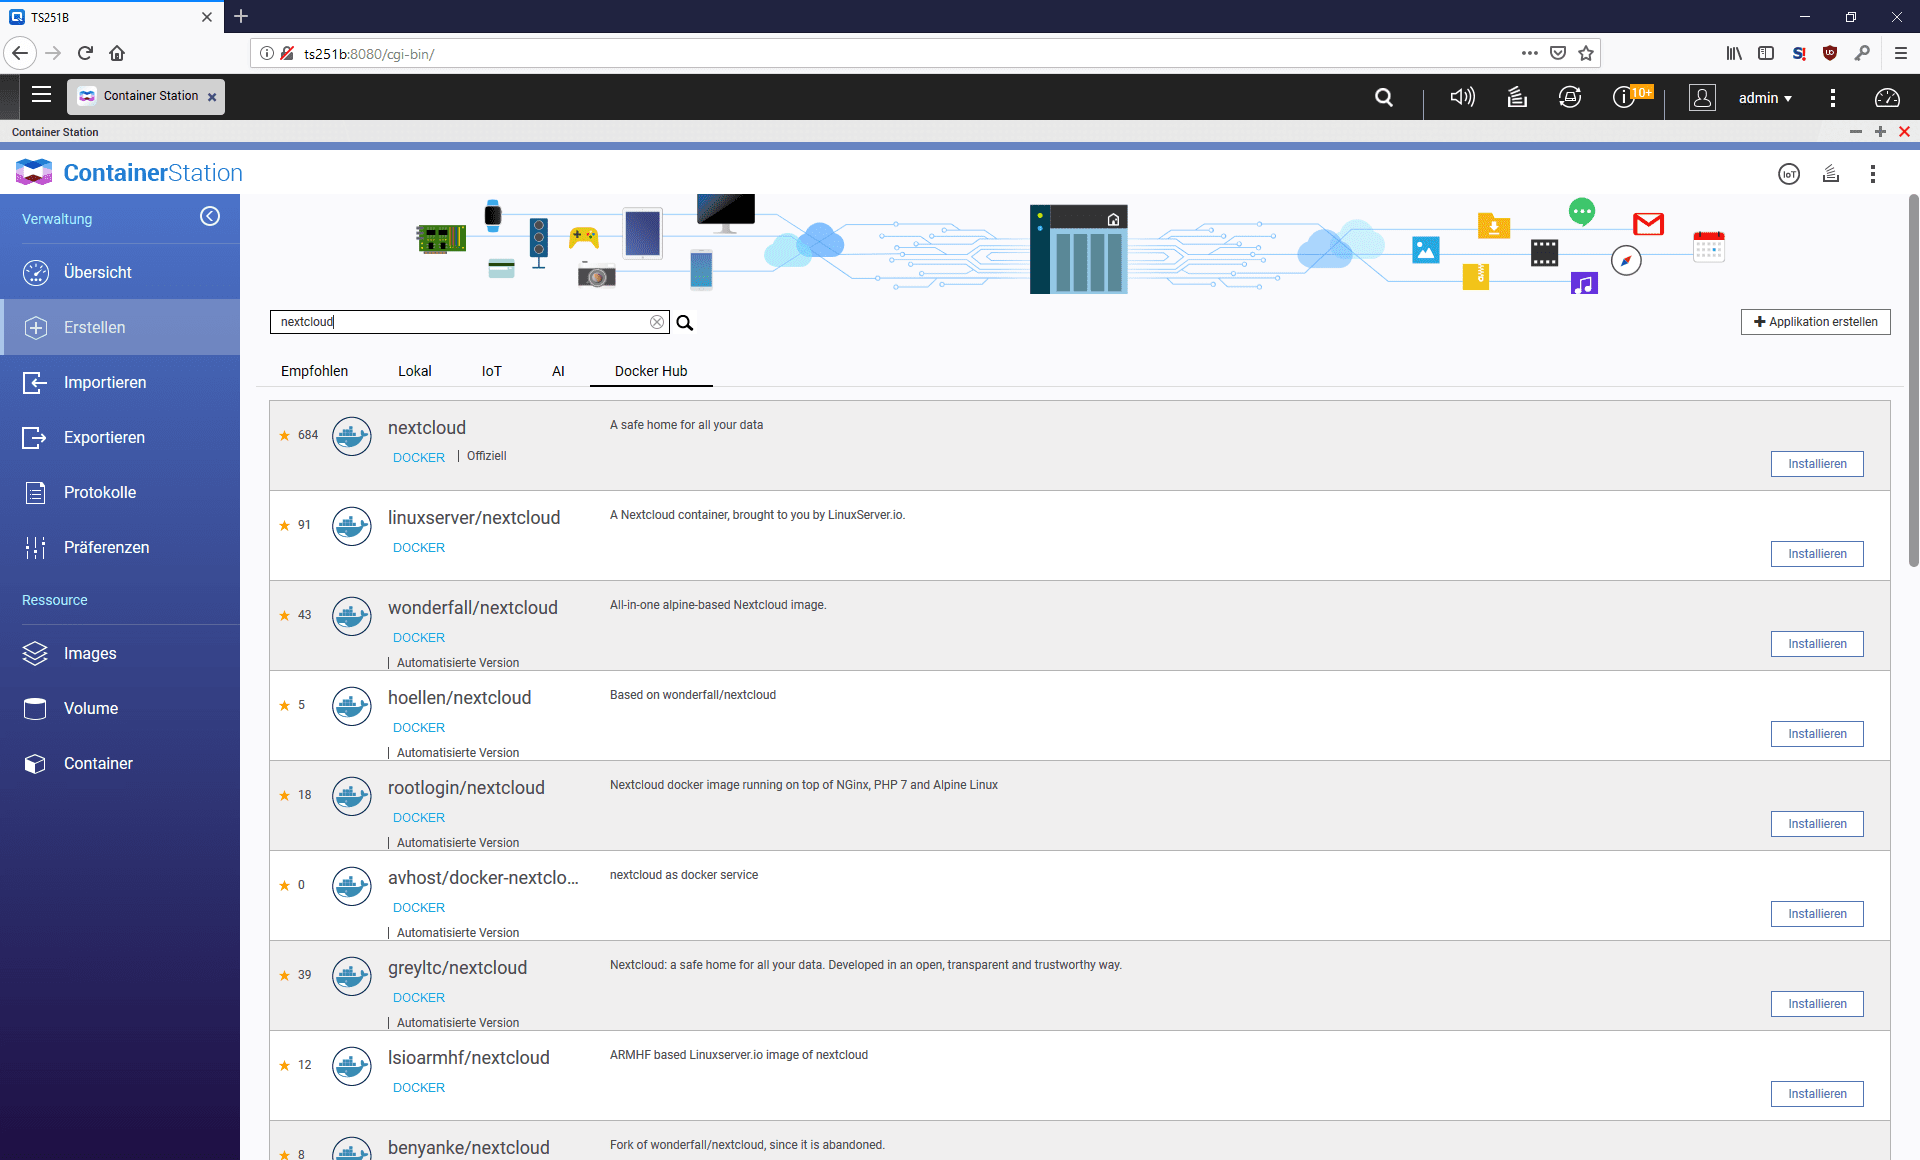1920x1160 pixels.
Task: Click Applikation erstellen button
Action: (1815, 322)
